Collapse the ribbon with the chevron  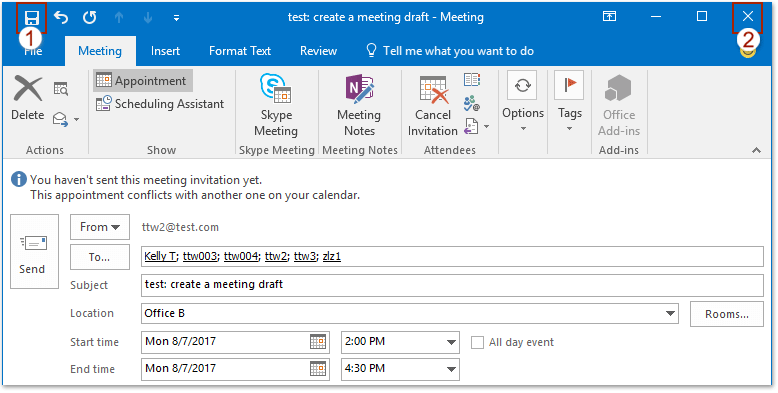pos(756,150)
